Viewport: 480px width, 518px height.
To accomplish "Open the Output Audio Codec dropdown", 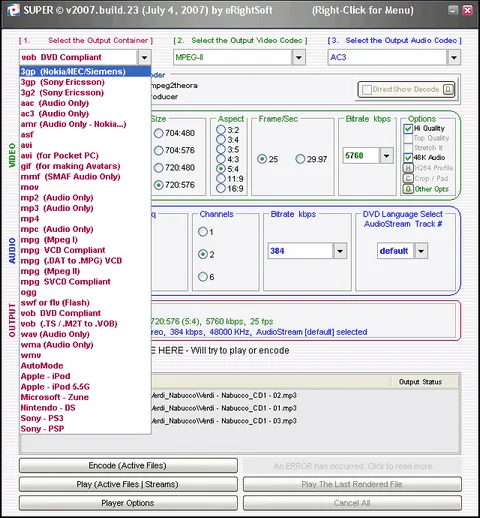I will (454, 57).
